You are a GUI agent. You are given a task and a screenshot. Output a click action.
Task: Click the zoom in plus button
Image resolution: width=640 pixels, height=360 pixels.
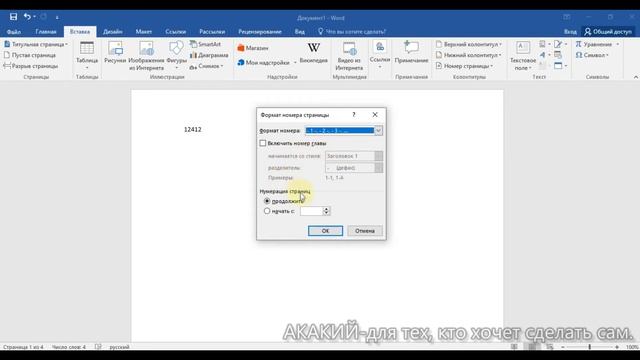(617, 347)
